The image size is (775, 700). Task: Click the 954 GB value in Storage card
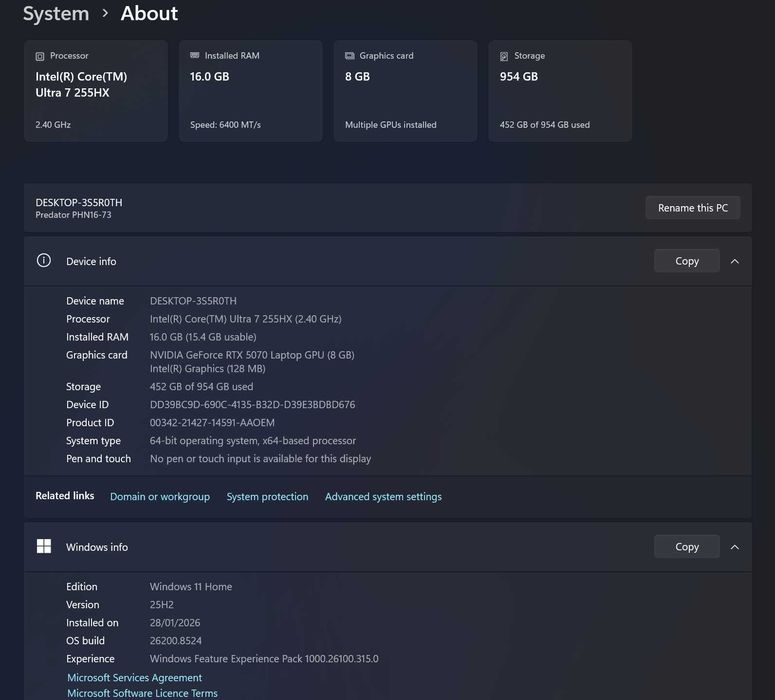(518, 77)
